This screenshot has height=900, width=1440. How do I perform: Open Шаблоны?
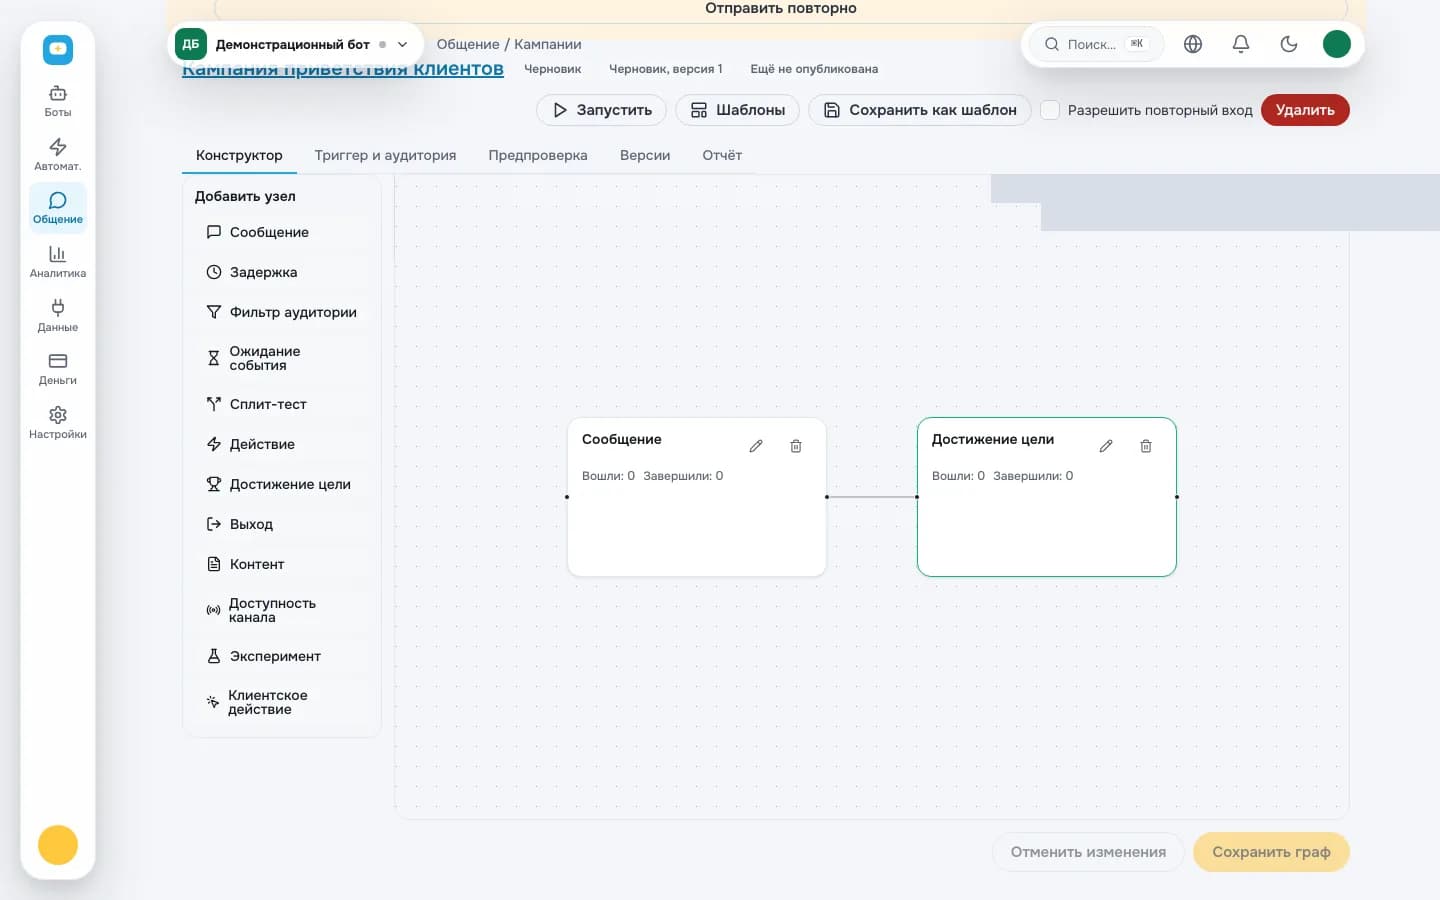[x=738, y=110]
